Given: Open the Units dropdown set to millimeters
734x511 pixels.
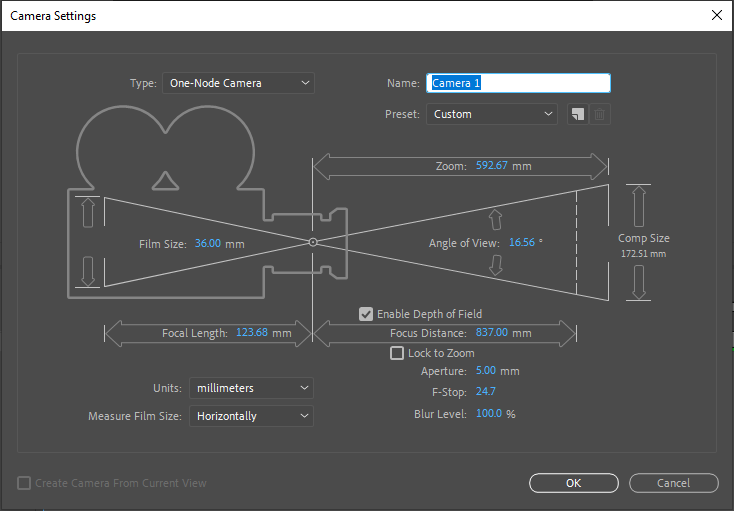Looking at the screenshot, I should click(x=251, y=388).
